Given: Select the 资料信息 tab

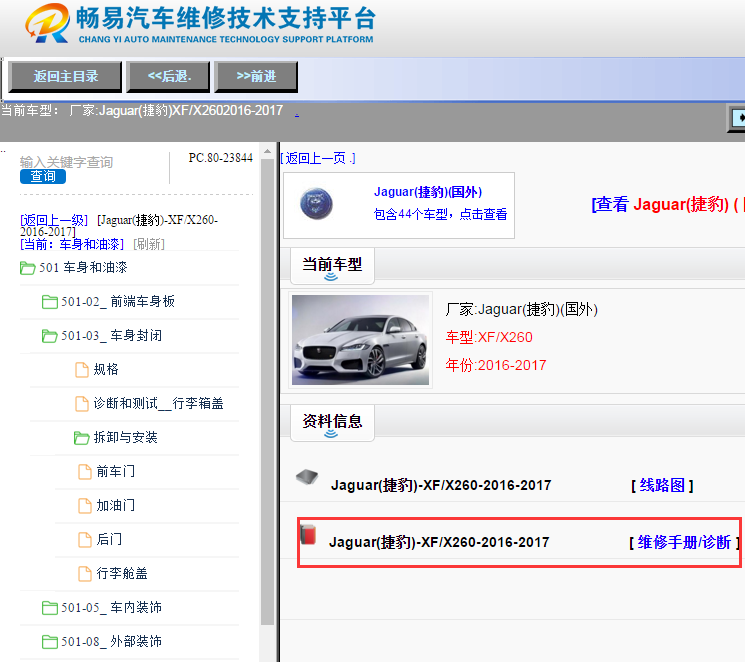Looking at the screenshot, I should [332, 422].
